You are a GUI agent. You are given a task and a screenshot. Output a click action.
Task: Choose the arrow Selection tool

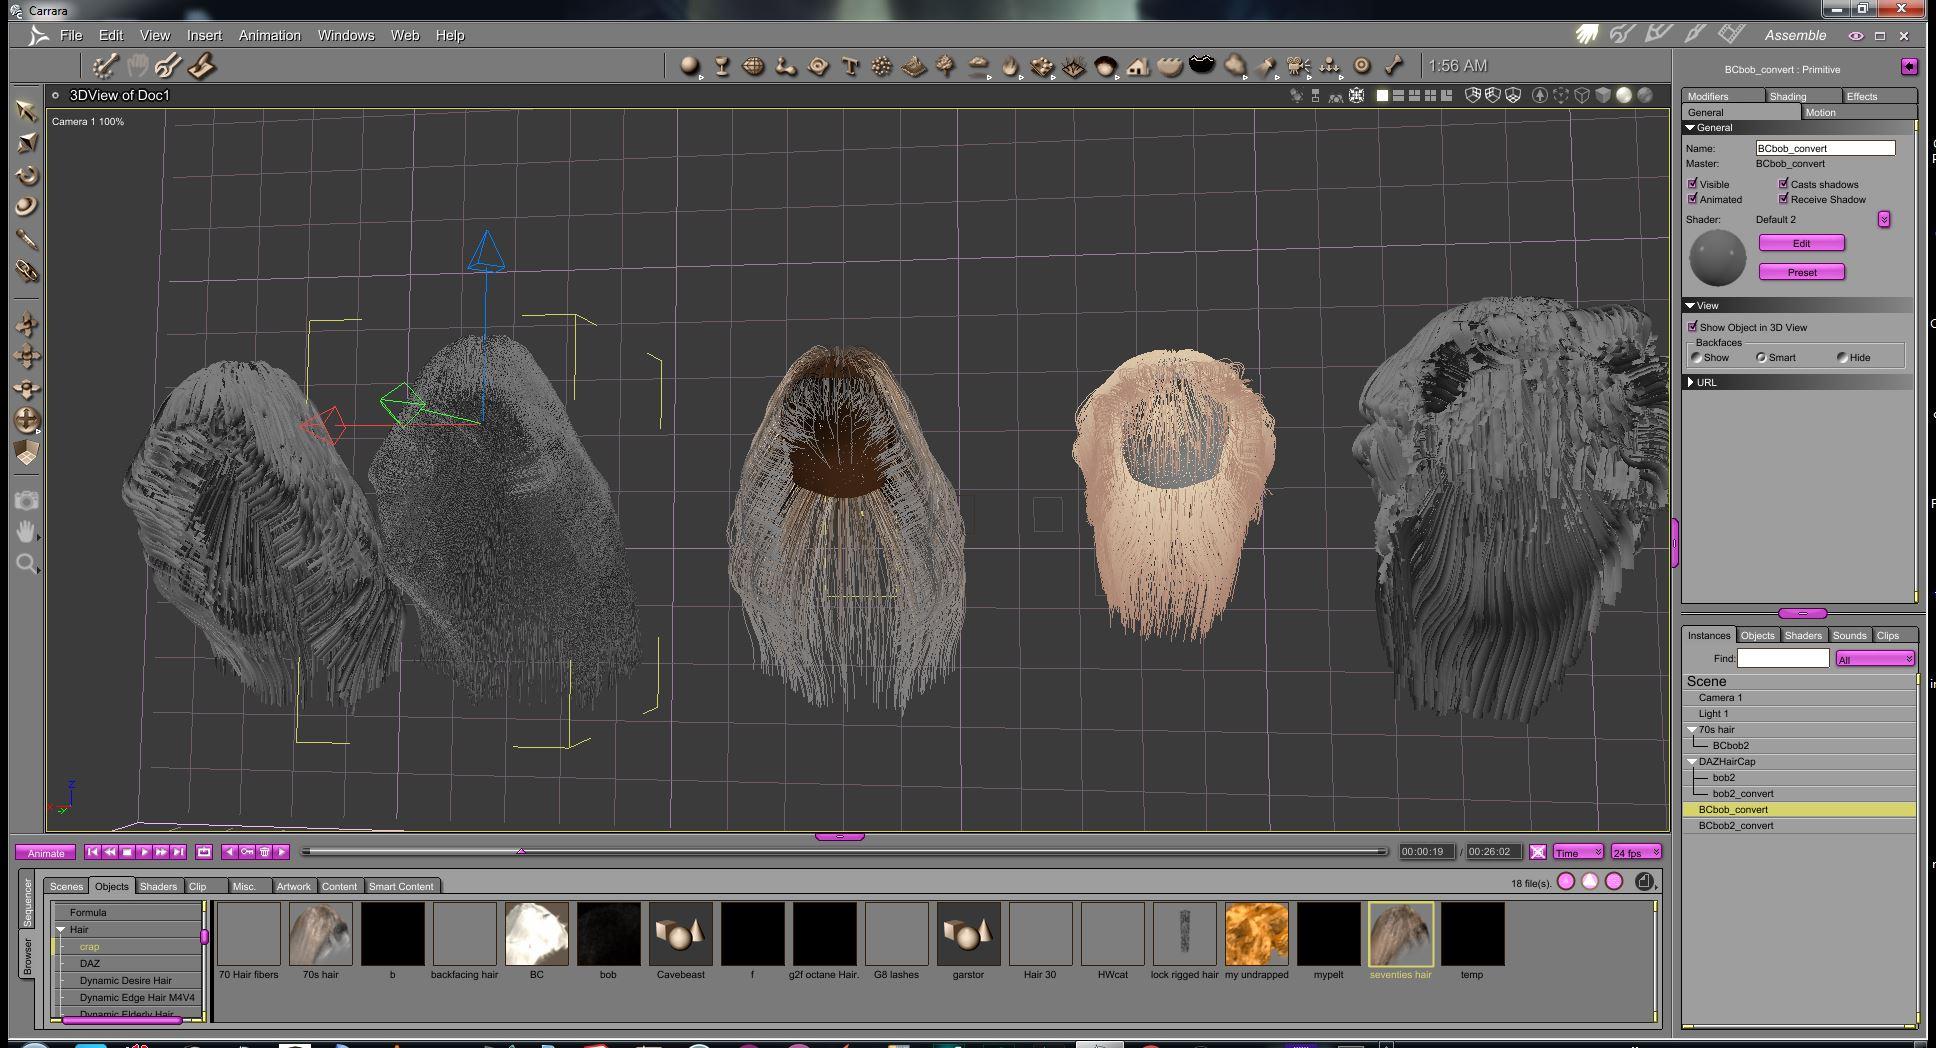pos(27,111)
